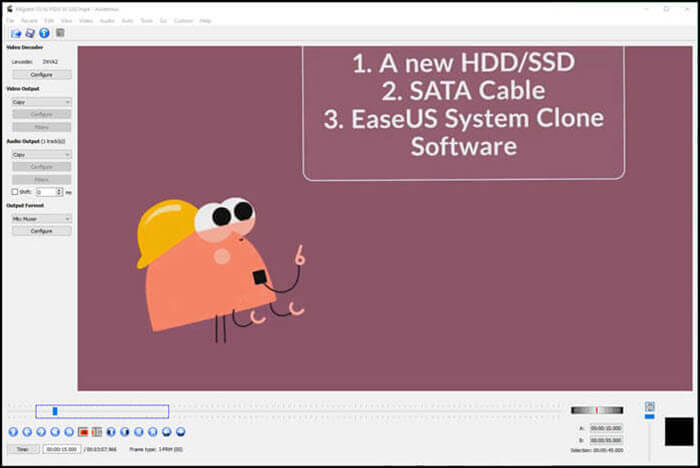Screen dimensions: 700x468
Task: Open the video Information icon
Action: point(44,33)
